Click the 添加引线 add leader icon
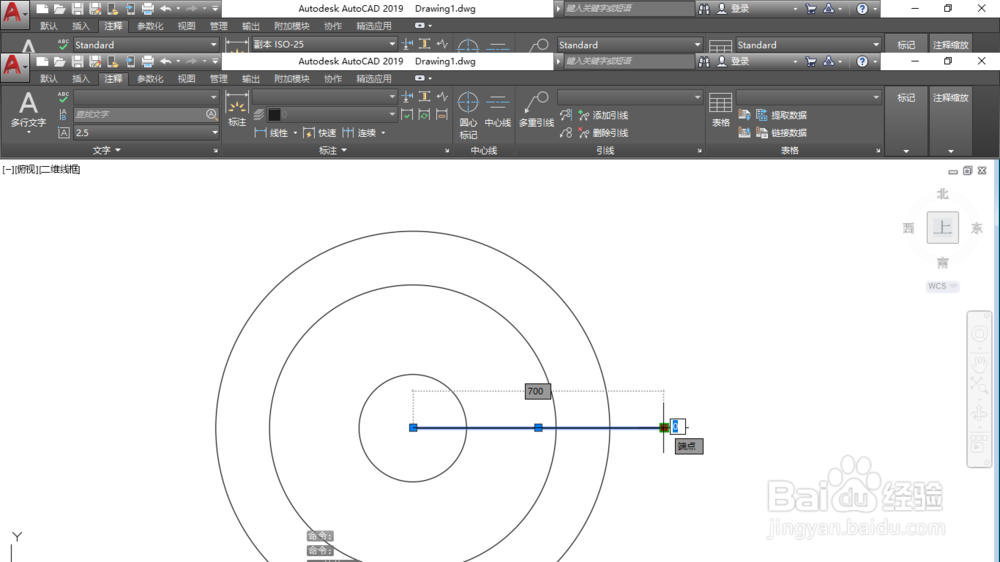 pos(584,115)
